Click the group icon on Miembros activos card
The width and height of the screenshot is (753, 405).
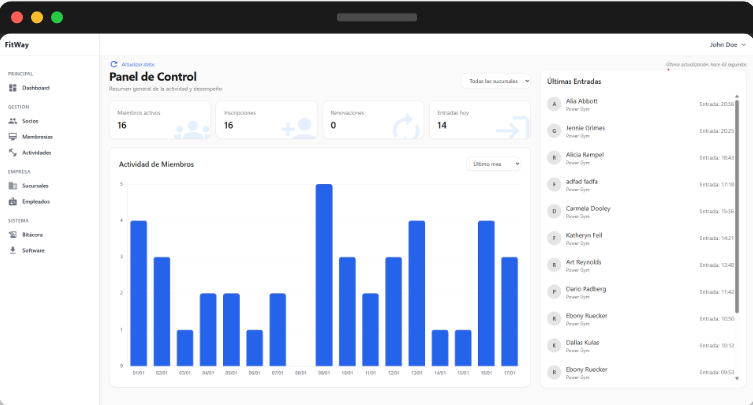[x=192, y=130]
